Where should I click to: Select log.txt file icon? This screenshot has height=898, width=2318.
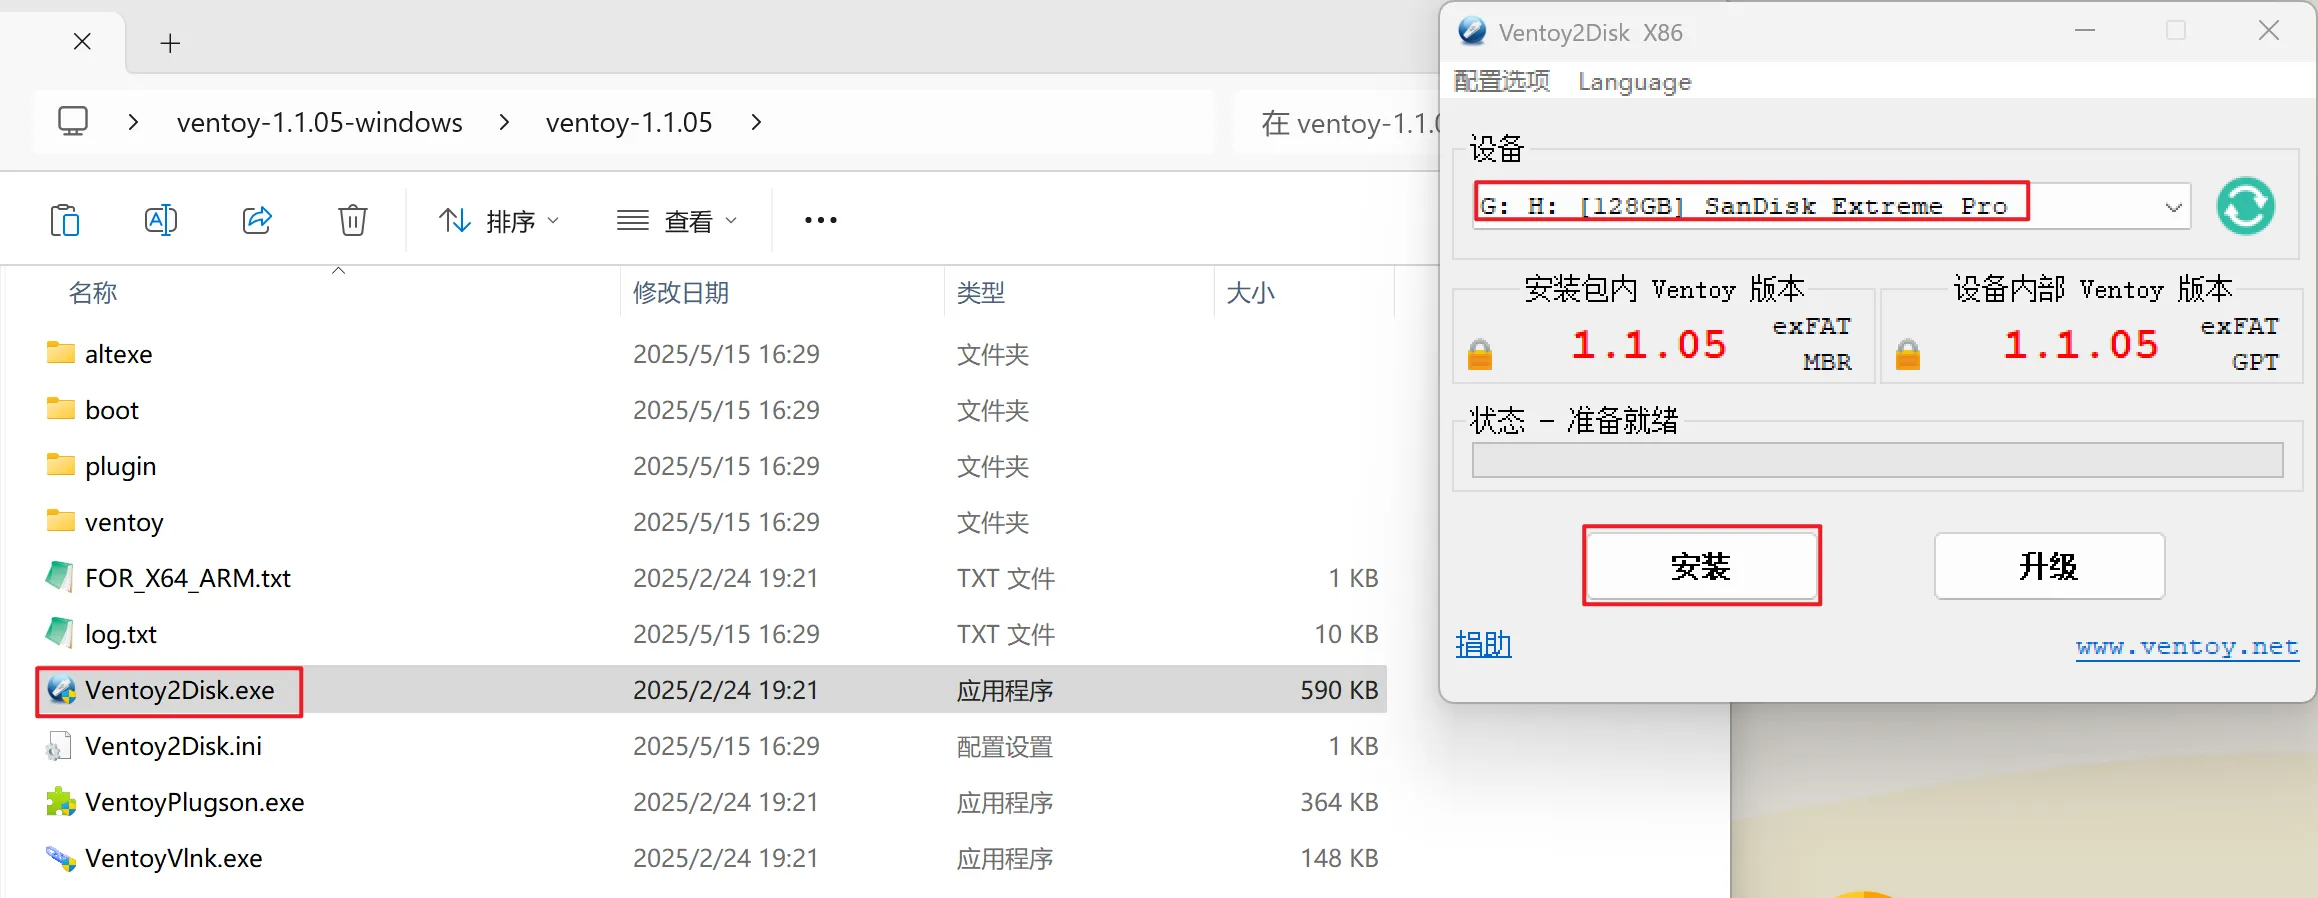60,632
